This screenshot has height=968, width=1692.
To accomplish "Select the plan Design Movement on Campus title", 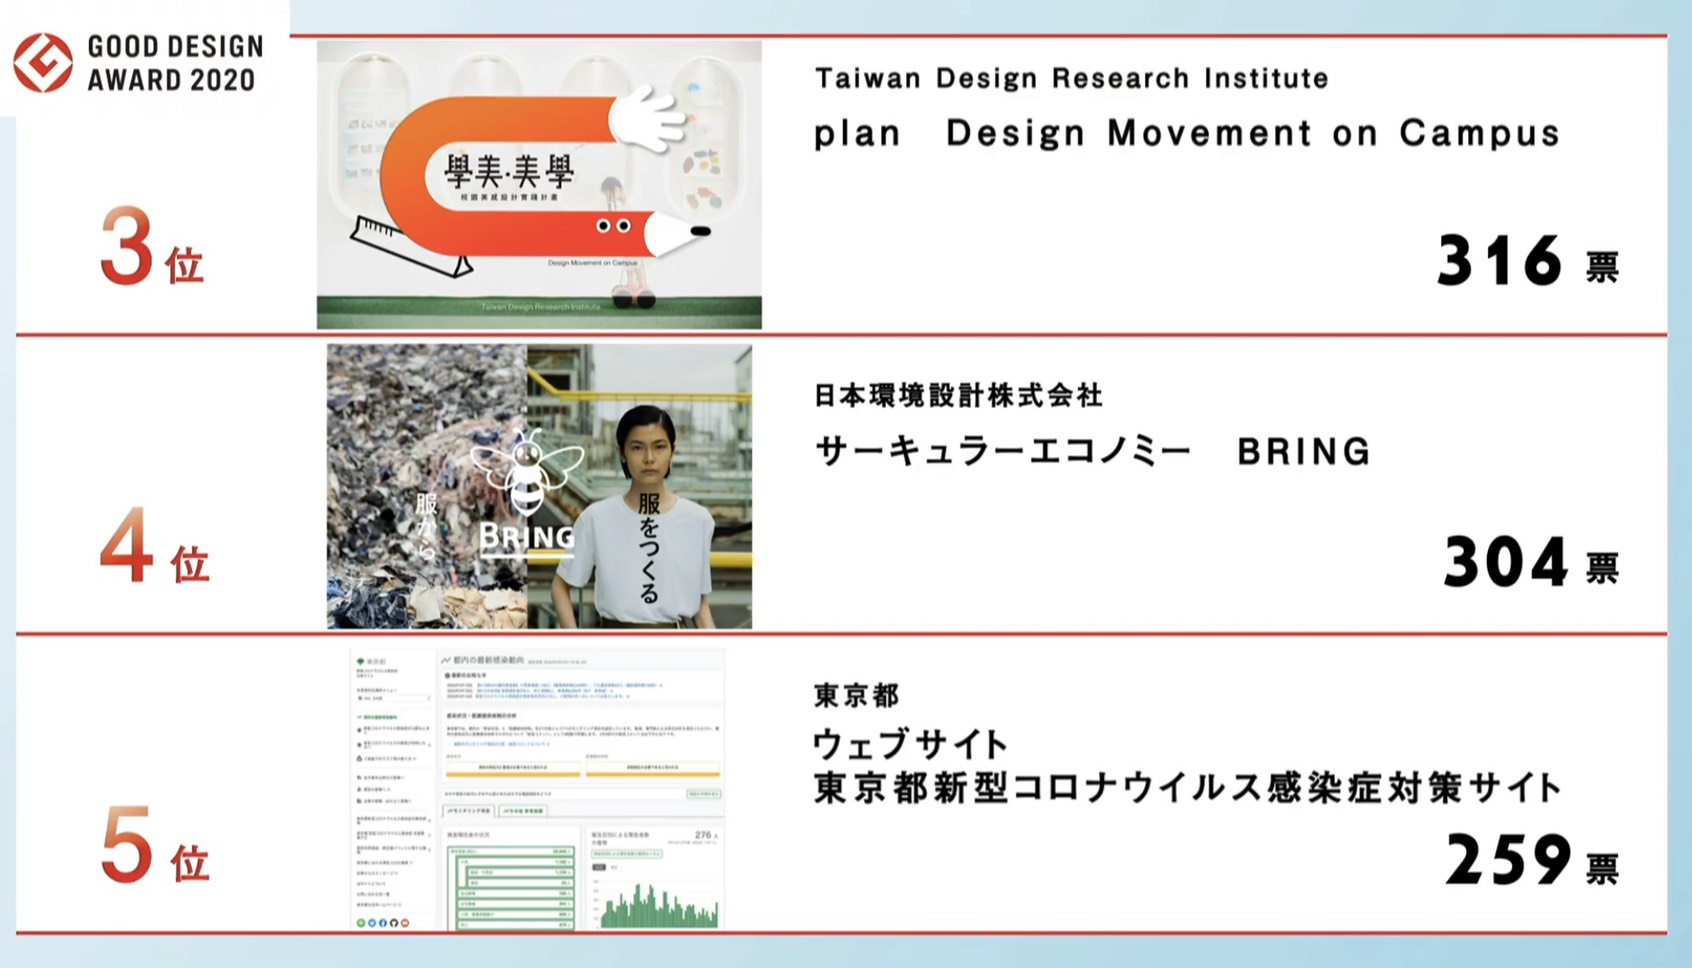I will (x=1187, y=133).
